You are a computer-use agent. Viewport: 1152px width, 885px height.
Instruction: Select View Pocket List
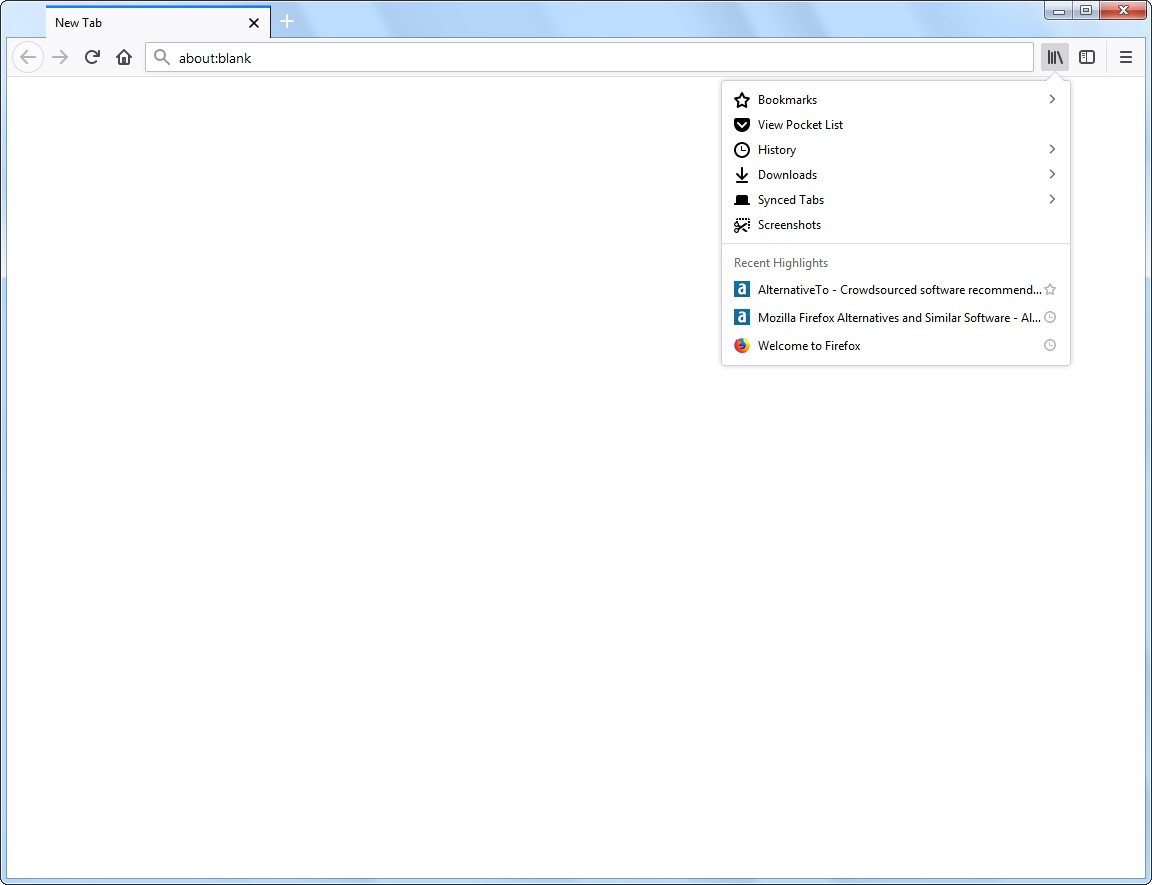[896, 125]
